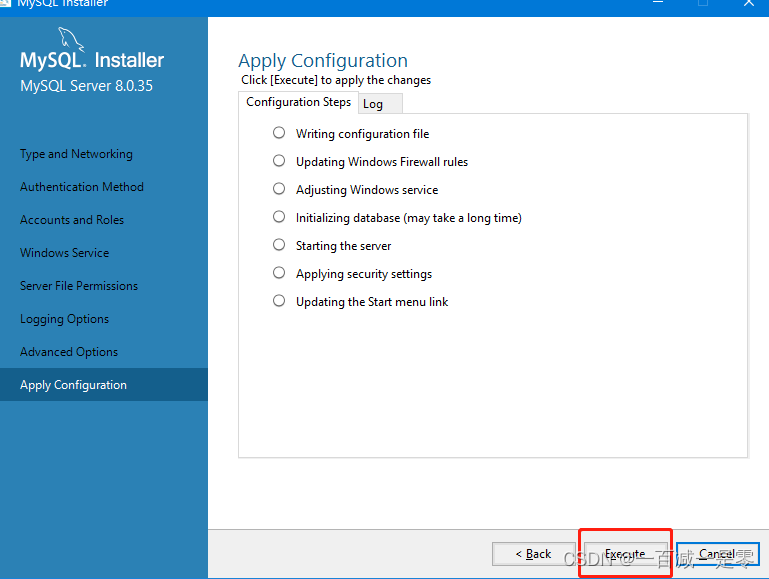
Task: Click the Starting the server status circle
Action: (x=279, y=245)
